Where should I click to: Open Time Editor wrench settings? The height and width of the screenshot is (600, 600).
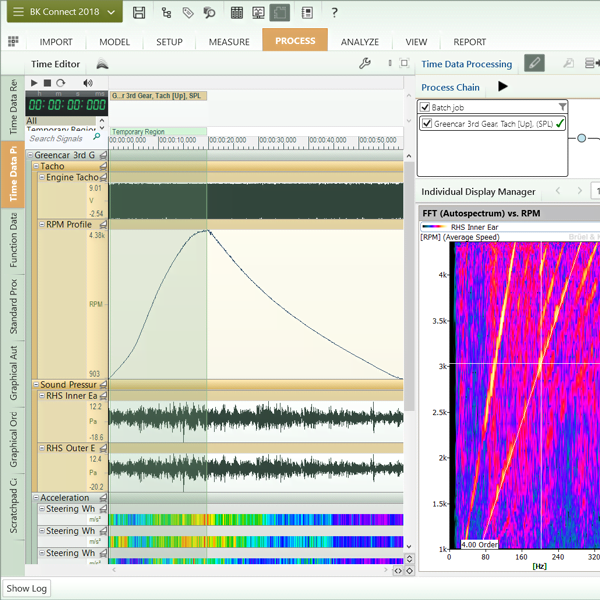(364, 64)
